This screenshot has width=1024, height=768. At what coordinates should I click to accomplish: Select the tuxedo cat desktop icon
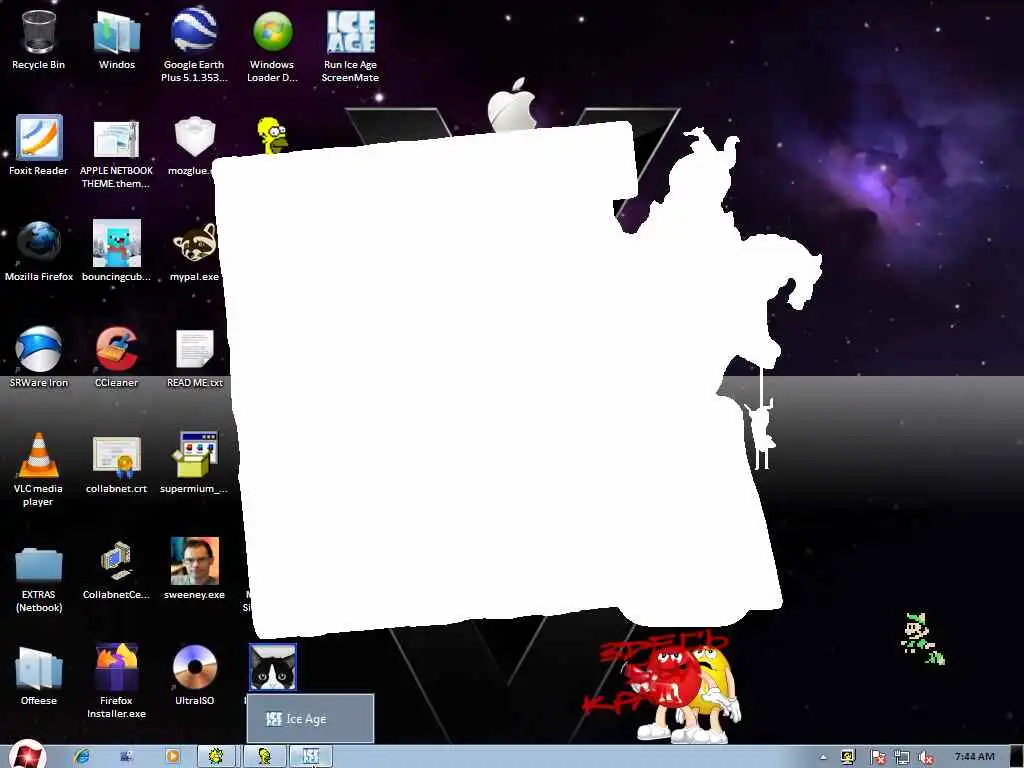click(x=272, y=667)
